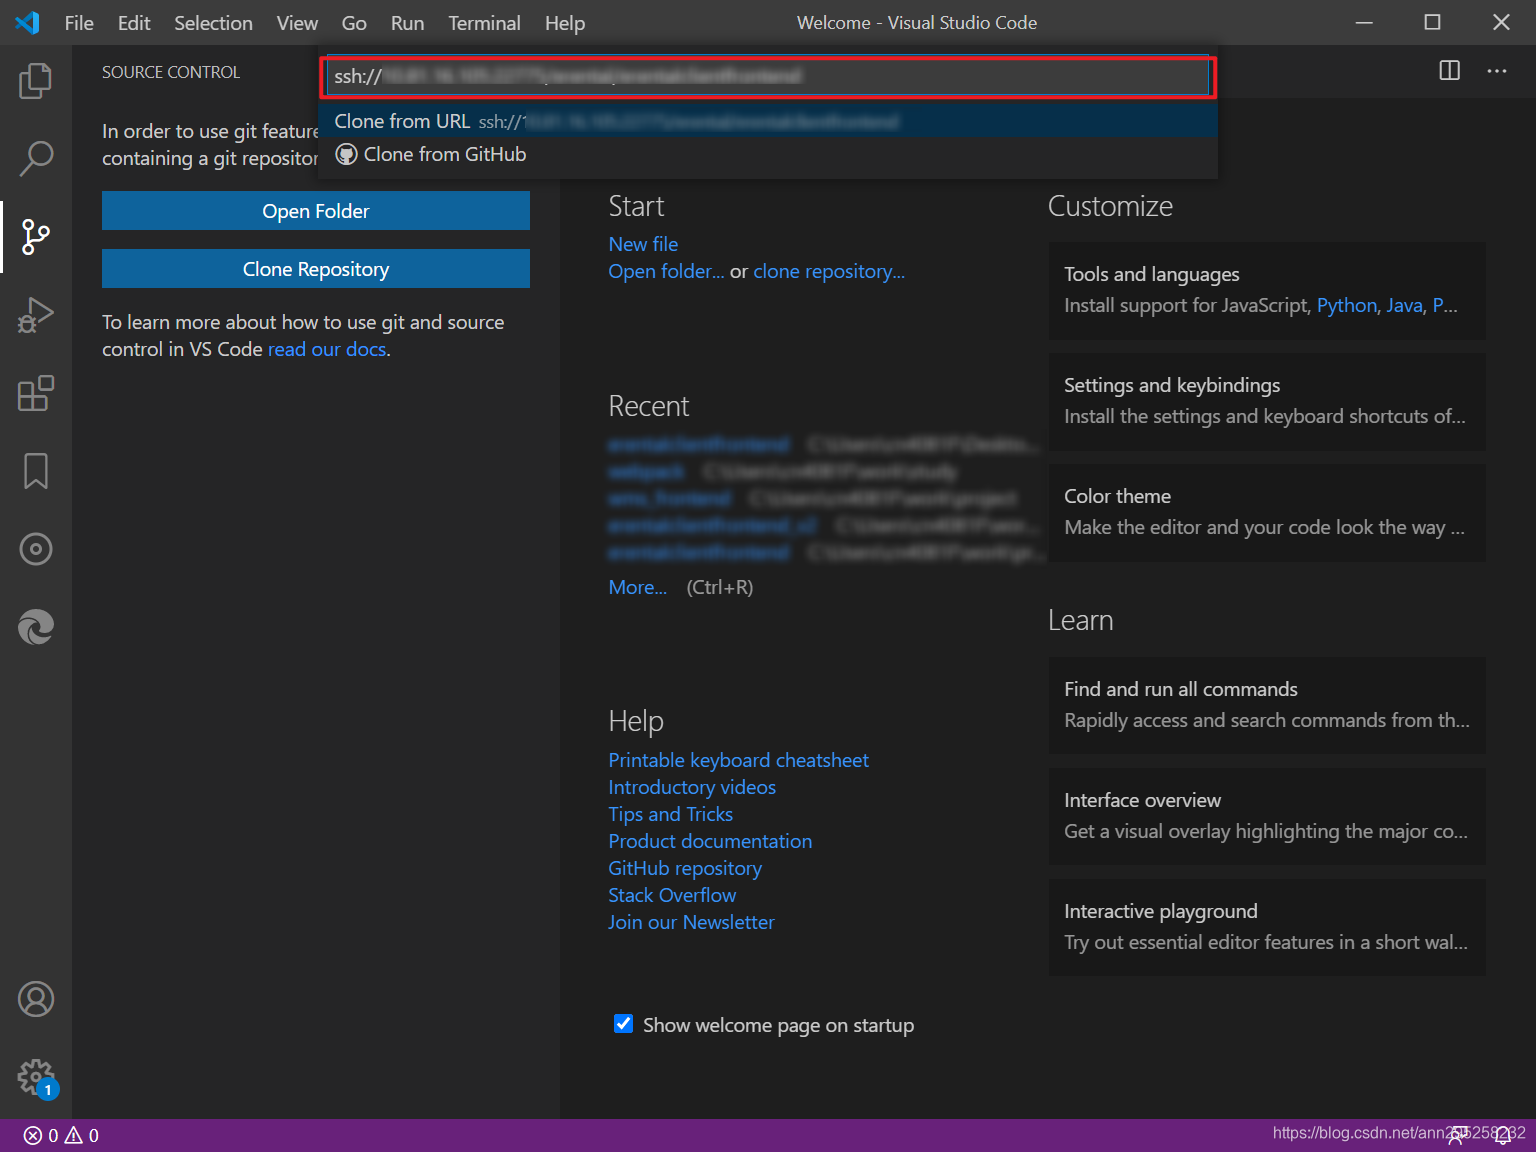1536x1152 pixels.
Task: Open the Extensions view icon
Action: (x=36, y=392)
